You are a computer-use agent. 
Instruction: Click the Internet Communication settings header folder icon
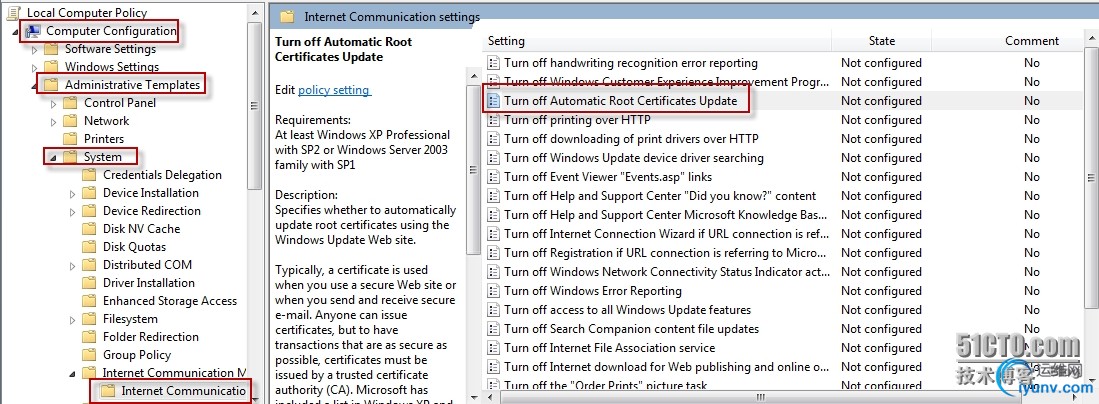click(x=287, y=17)
